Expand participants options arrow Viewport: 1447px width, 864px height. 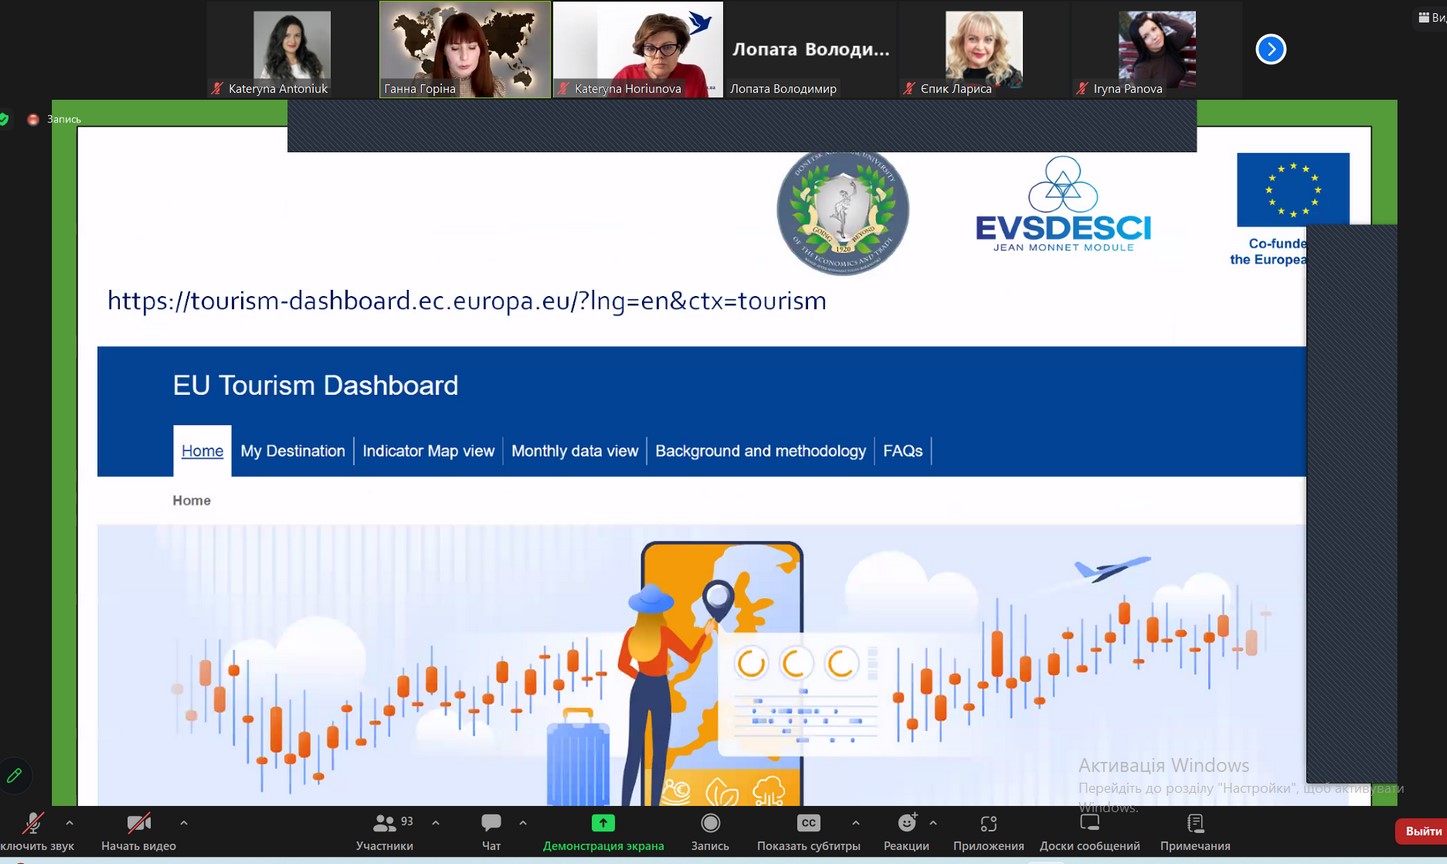point(436,823)
